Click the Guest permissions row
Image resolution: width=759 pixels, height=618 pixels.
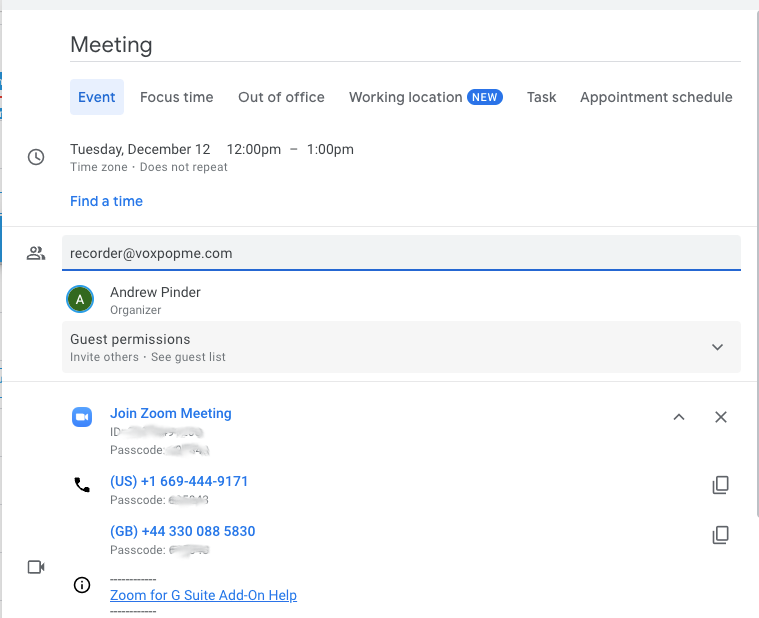401,347
